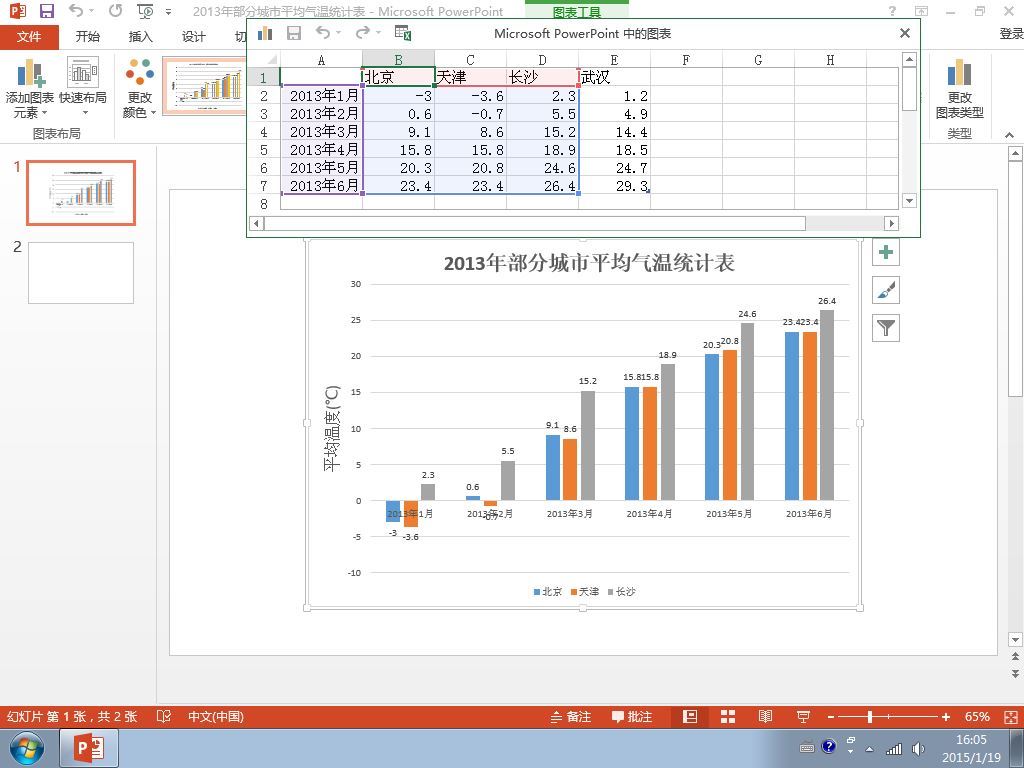Click the Redo icon in PowerPoint title bar

coord(116,11)
